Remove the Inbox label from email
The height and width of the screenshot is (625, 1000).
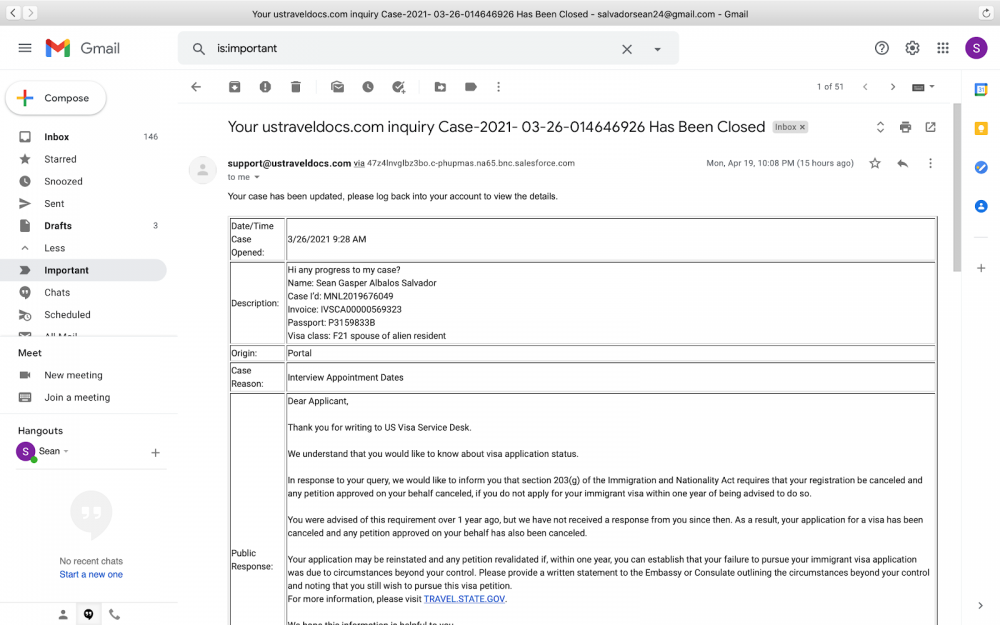point(802,127)
